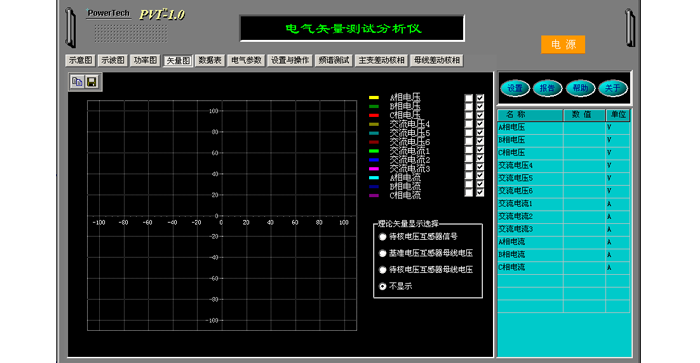Open the 关于 round button
700x363 pixels.
tap(612, 88)
